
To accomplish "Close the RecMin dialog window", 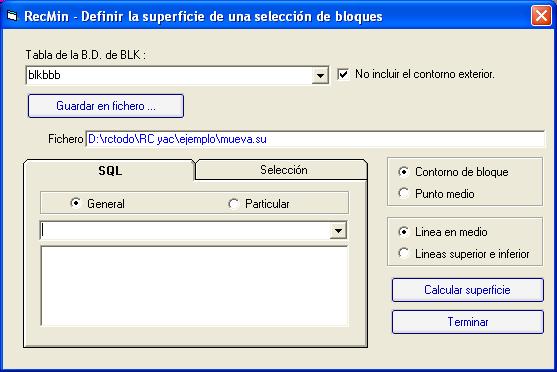I will [541, 16].
